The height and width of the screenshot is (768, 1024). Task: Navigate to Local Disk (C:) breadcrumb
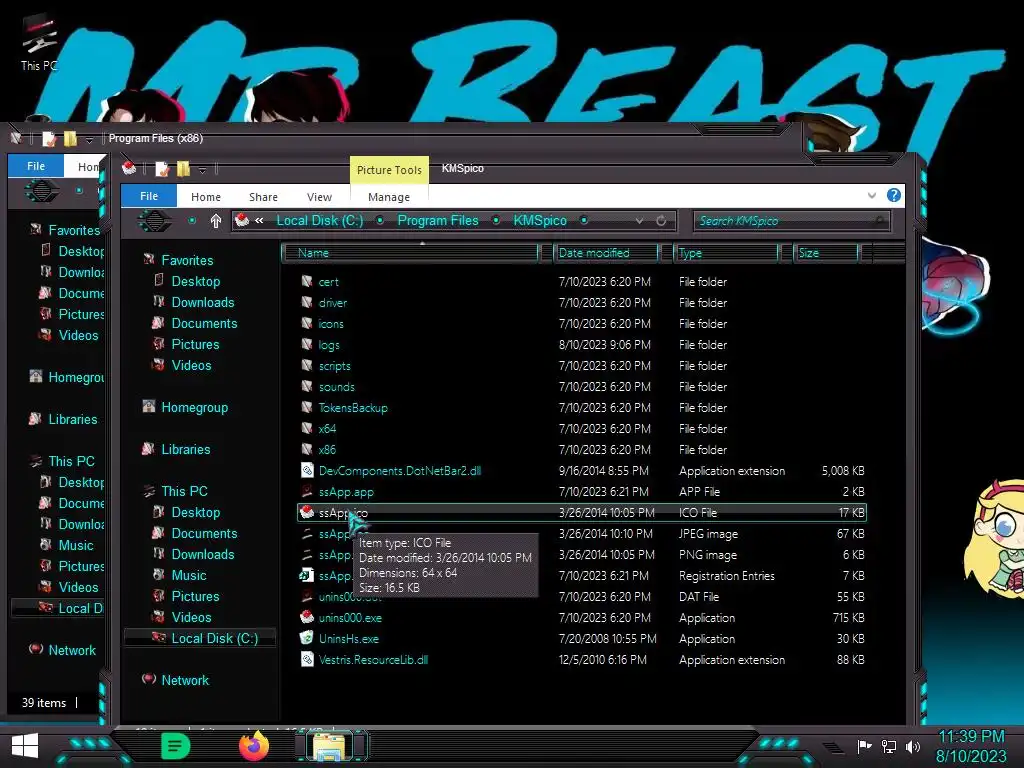pos(319,221)
